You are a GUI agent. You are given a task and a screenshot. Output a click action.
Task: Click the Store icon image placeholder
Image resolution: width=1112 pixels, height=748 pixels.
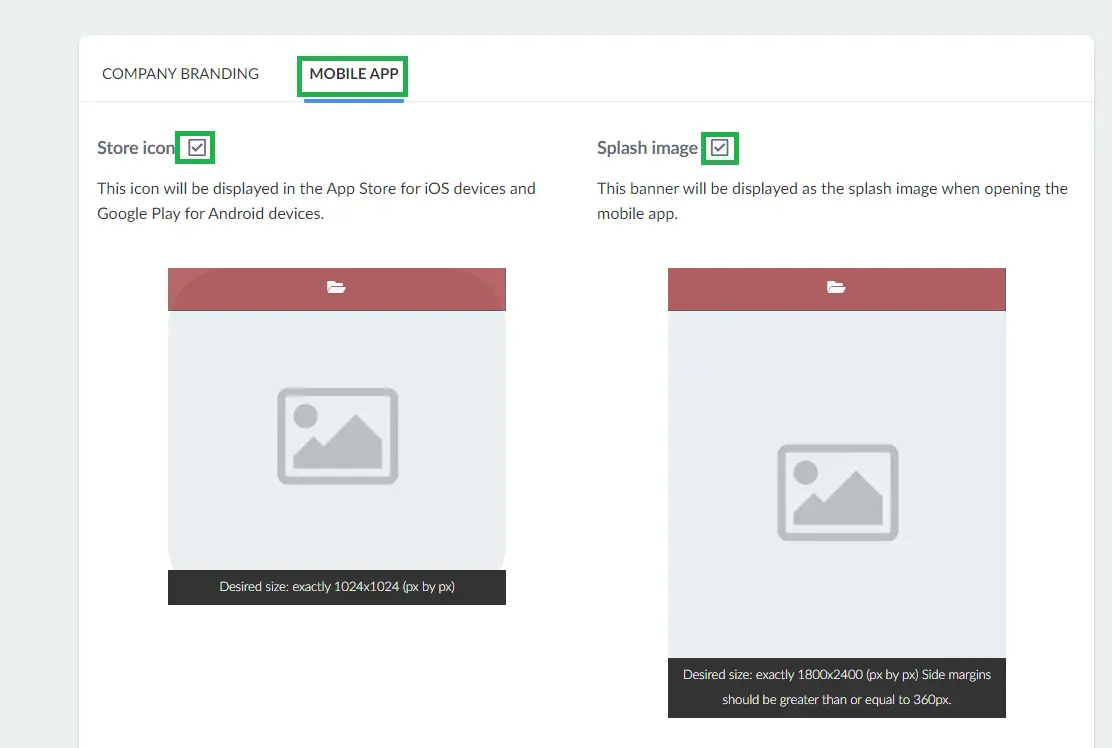click(338, 436)
